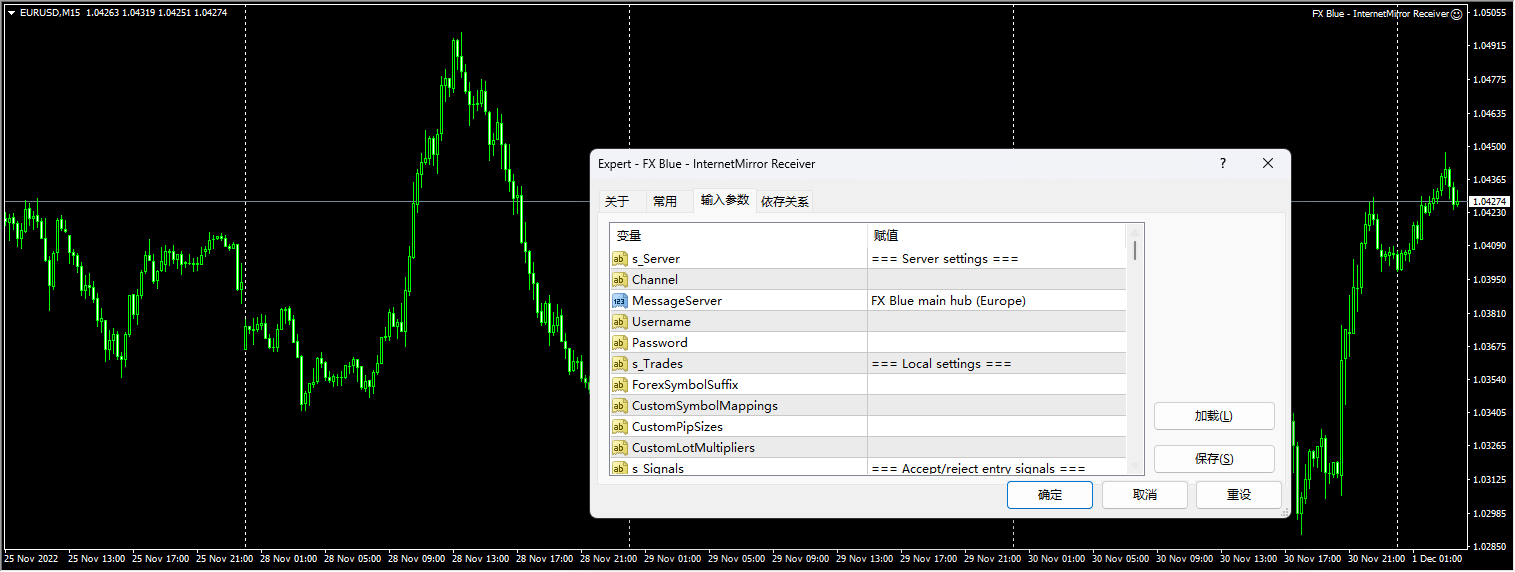Select the MessageServer variable name
1515x572 pixels.
pyautogui.click(x=677, y=301)
